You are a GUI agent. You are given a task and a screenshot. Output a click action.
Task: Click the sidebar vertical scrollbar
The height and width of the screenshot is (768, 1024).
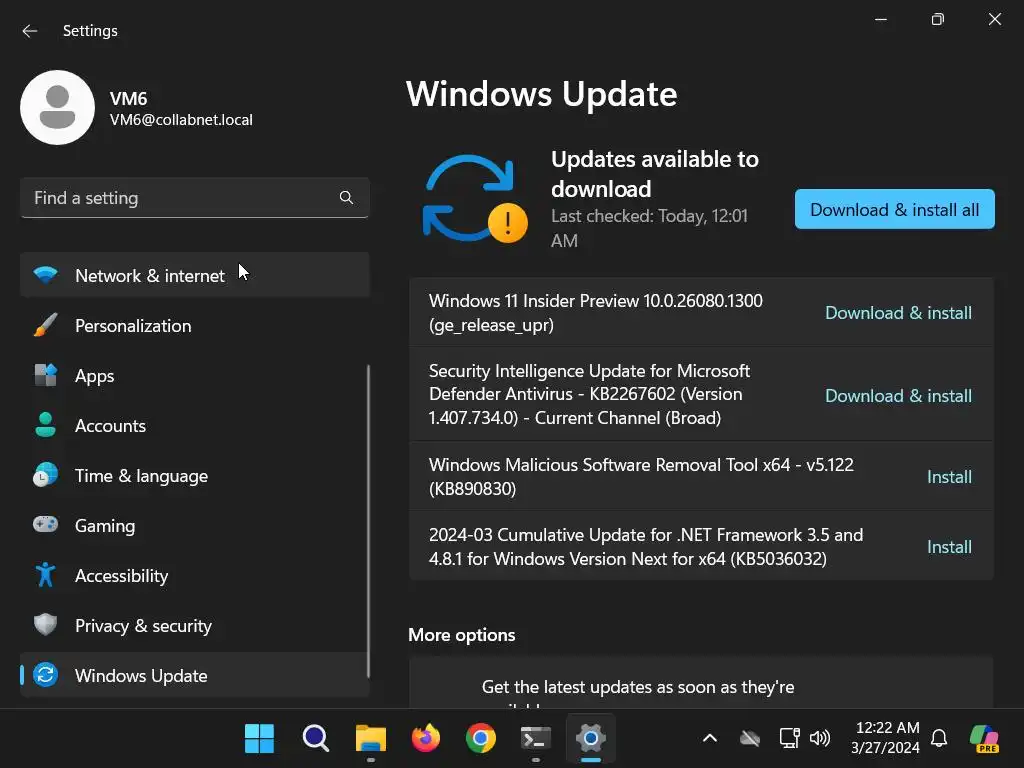tap(368, 521)
